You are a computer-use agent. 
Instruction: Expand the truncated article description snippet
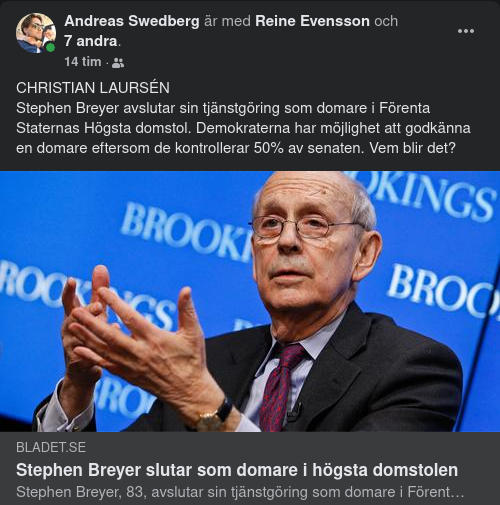click(x=240, y=492)
